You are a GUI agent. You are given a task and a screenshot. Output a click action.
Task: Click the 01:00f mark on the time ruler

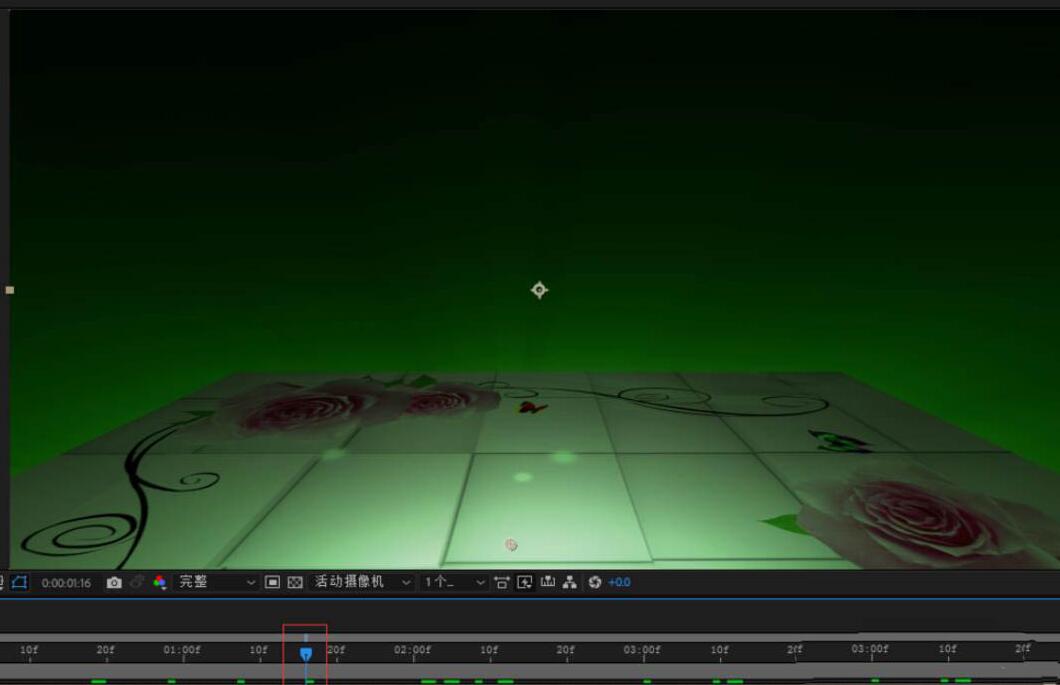[x=182, y=650]
